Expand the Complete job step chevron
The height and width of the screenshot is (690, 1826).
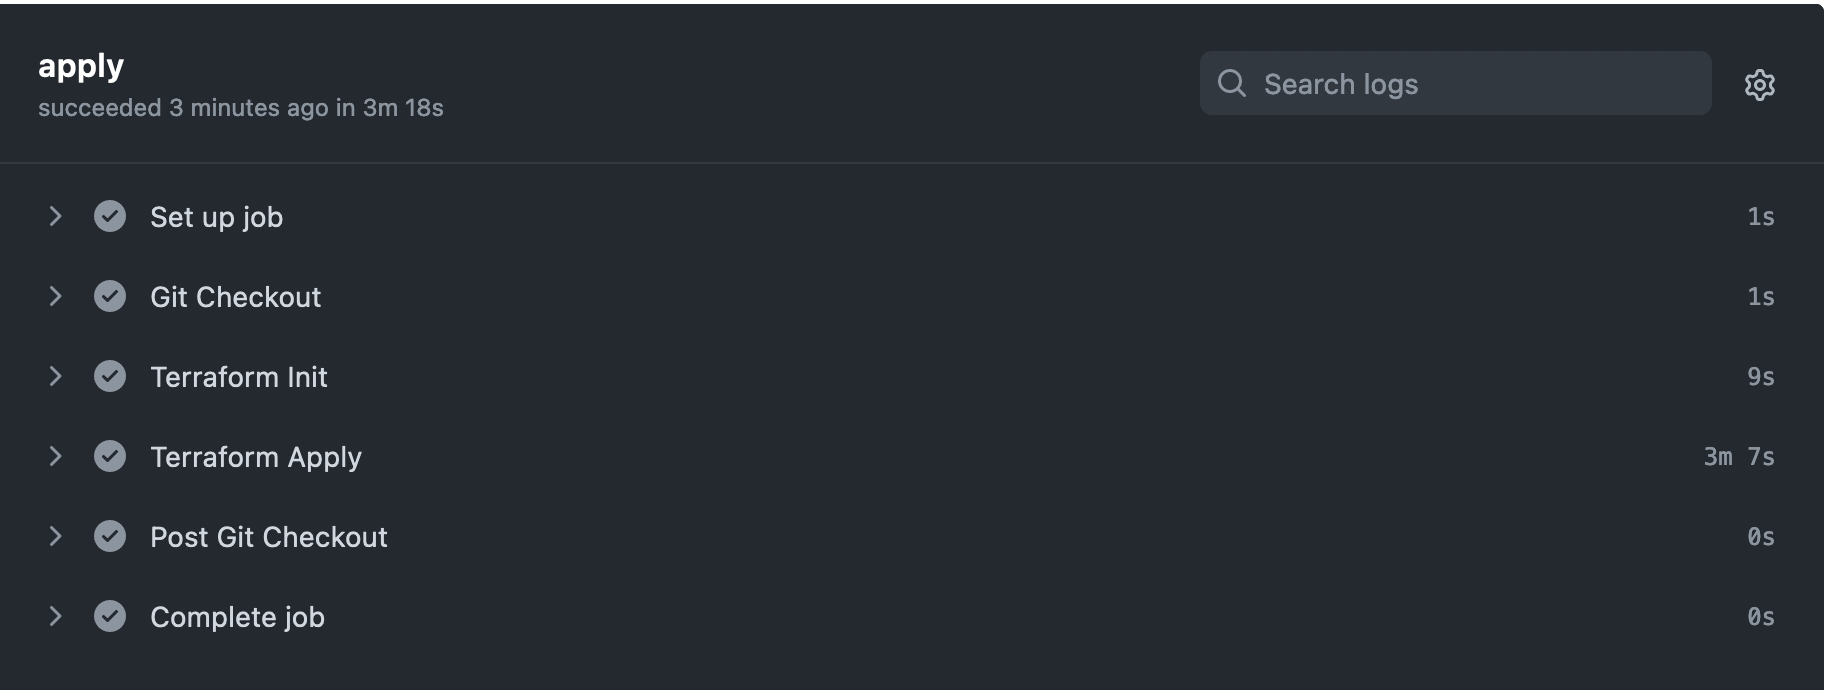(x=56, y=616)
